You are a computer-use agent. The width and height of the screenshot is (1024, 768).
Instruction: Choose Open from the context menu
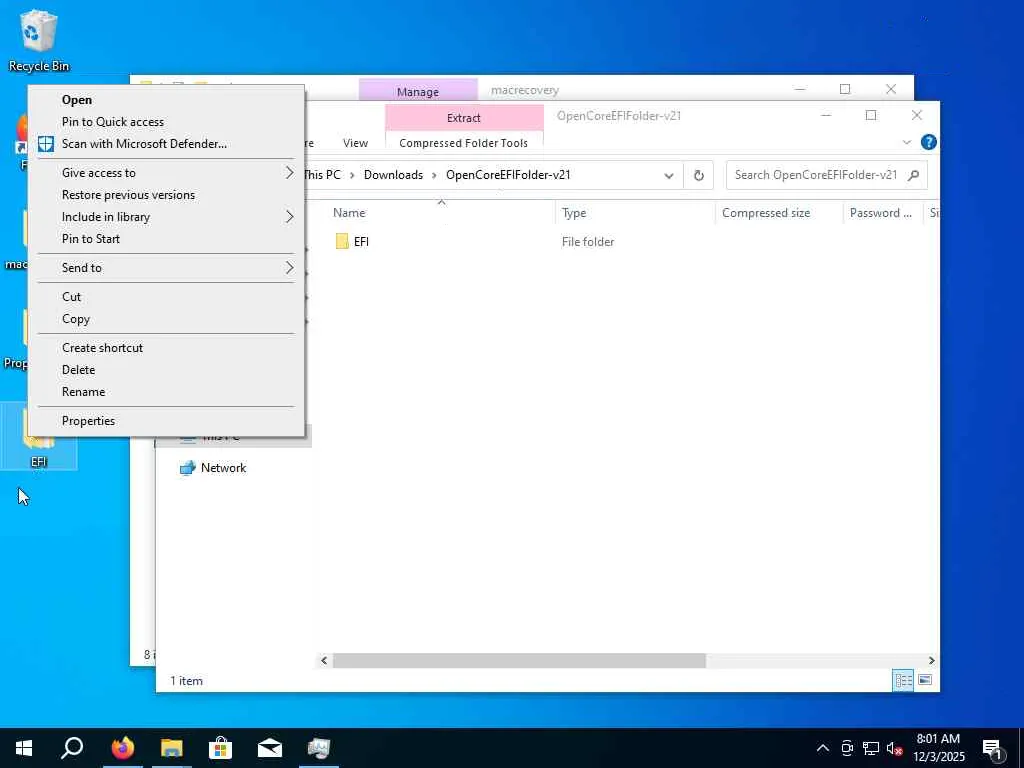tap(167, 100)
